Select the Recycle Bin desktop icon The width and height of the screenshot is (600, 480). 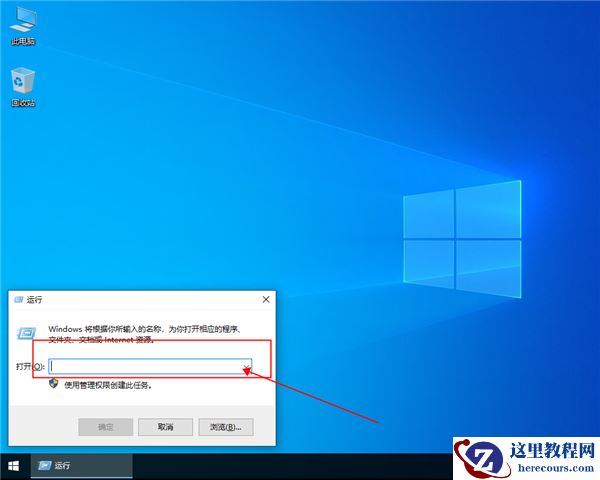pos(23,87)
